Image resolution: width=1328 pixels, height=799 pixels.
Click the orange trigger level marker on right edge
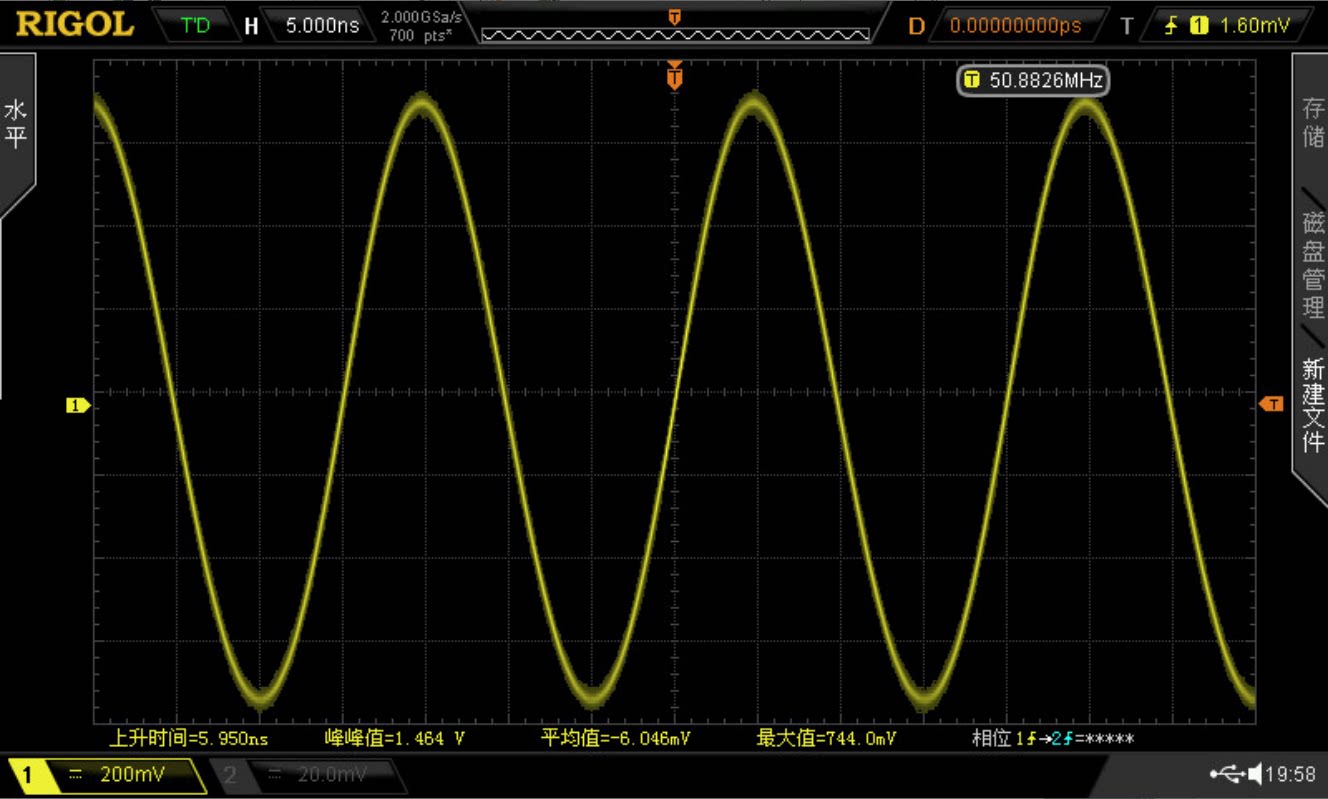1272,404
